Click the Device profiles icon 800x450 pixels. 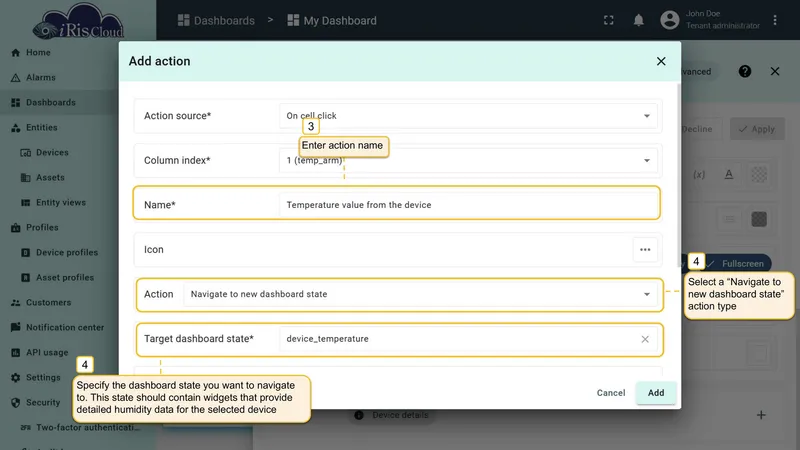26,253
